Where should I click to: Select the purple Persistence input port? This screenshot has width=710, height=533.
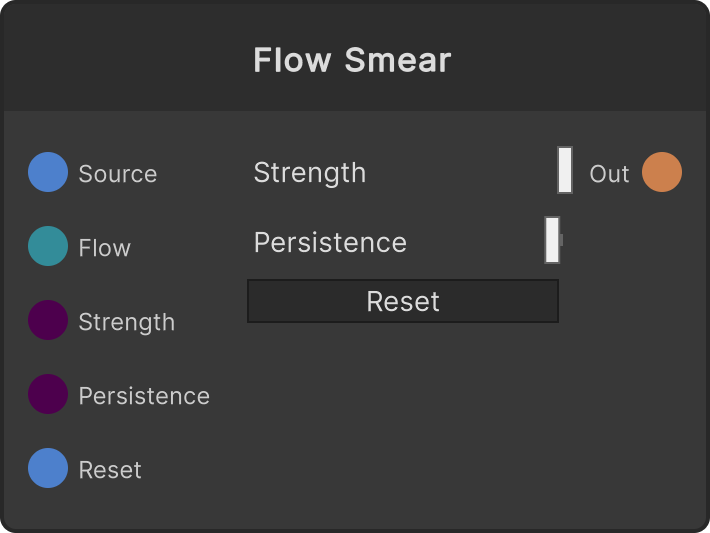[x=48, y=394]
